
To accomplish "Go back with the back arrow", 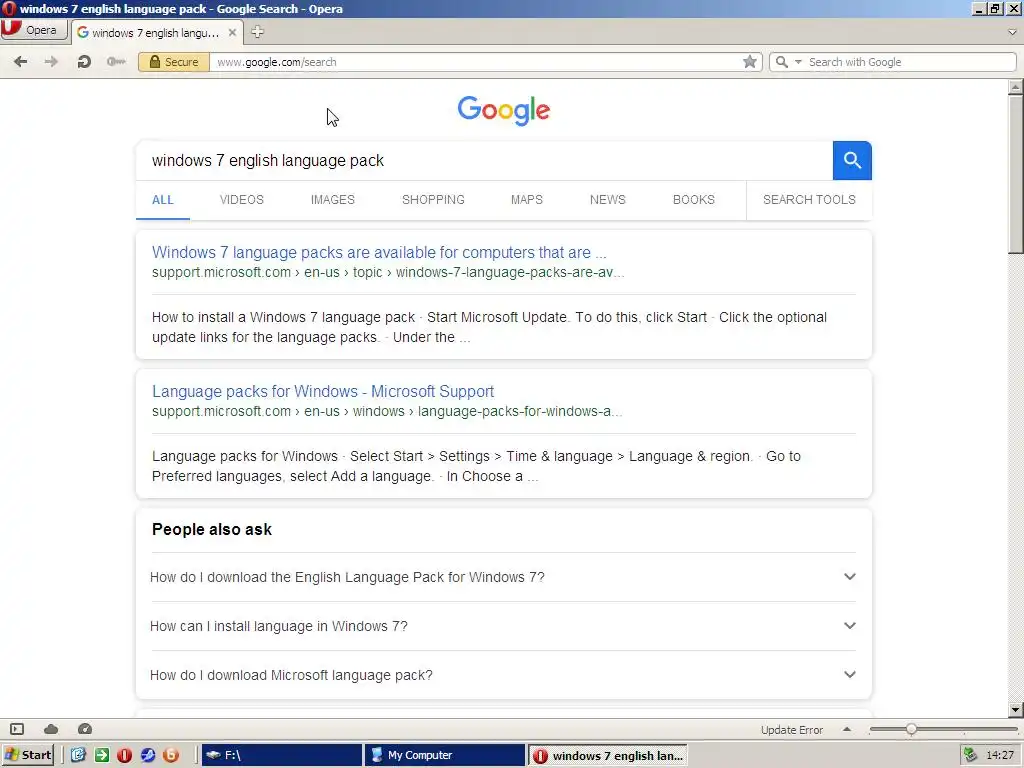I will 20,61.
